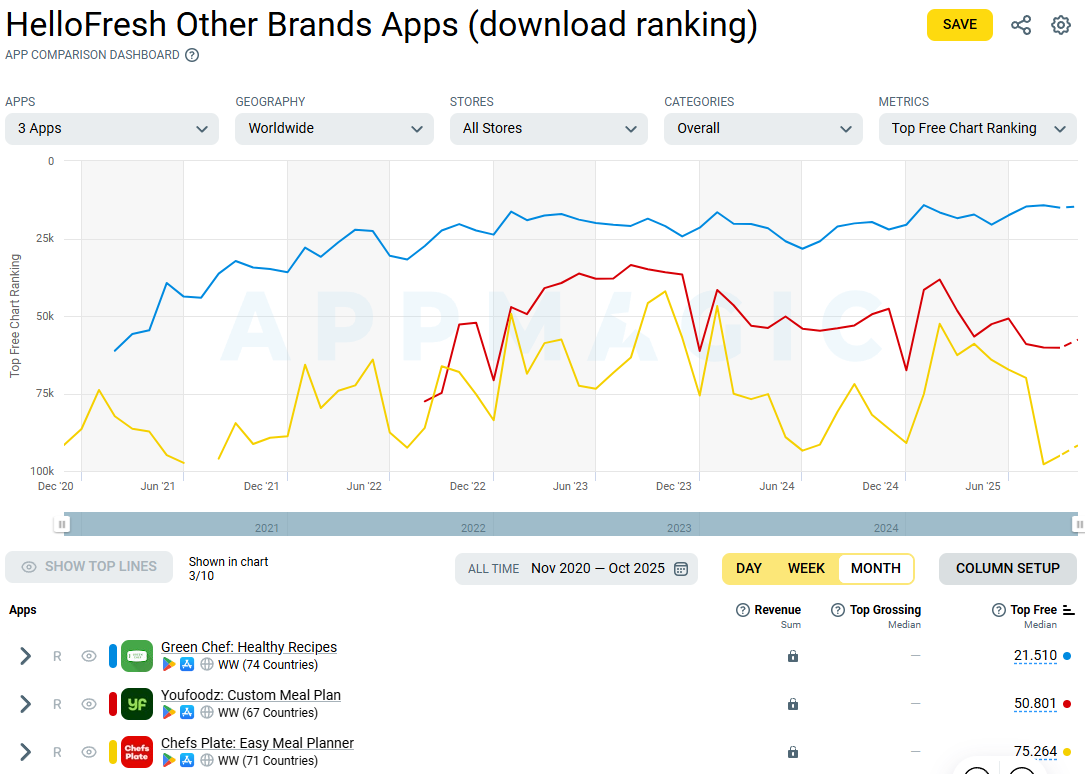Toggle Chefs Plate visibility eye icon
Viewport: 1085px width, 774px height.
[x=89, y=752]
